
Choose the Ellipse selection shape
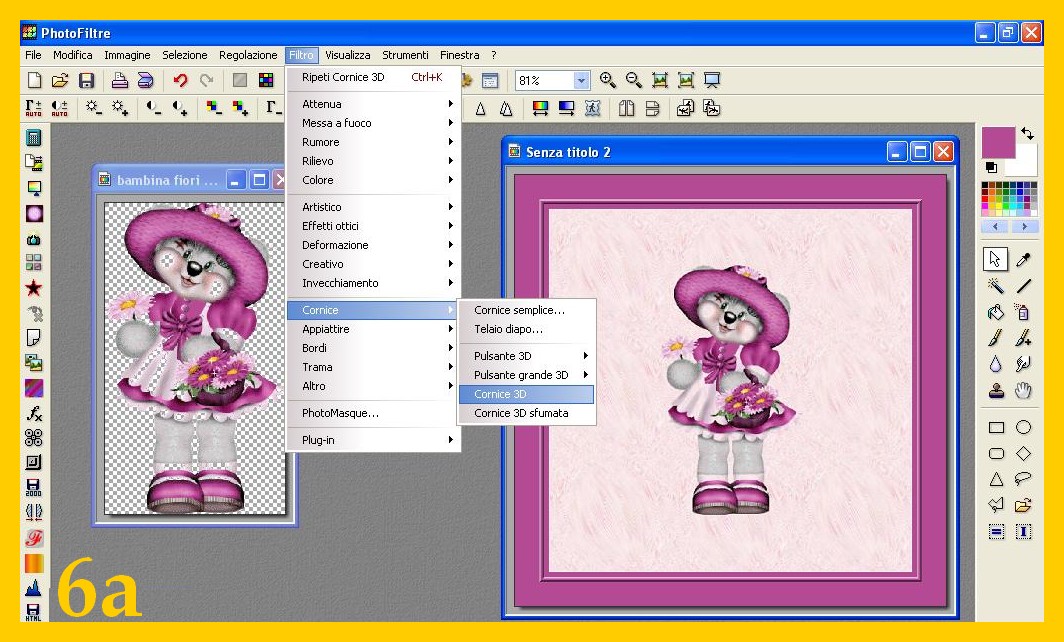1023,428
